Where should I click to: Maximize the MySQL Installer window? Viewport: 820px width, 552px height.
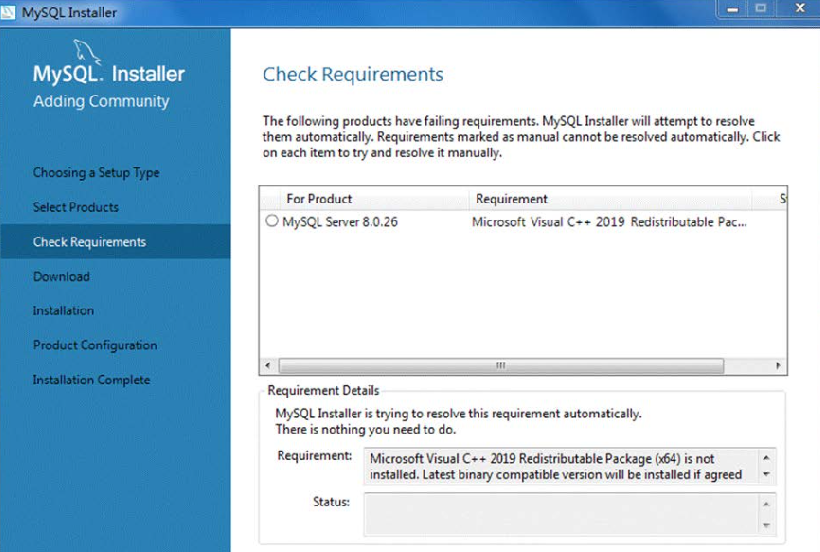tap(761, 9)
